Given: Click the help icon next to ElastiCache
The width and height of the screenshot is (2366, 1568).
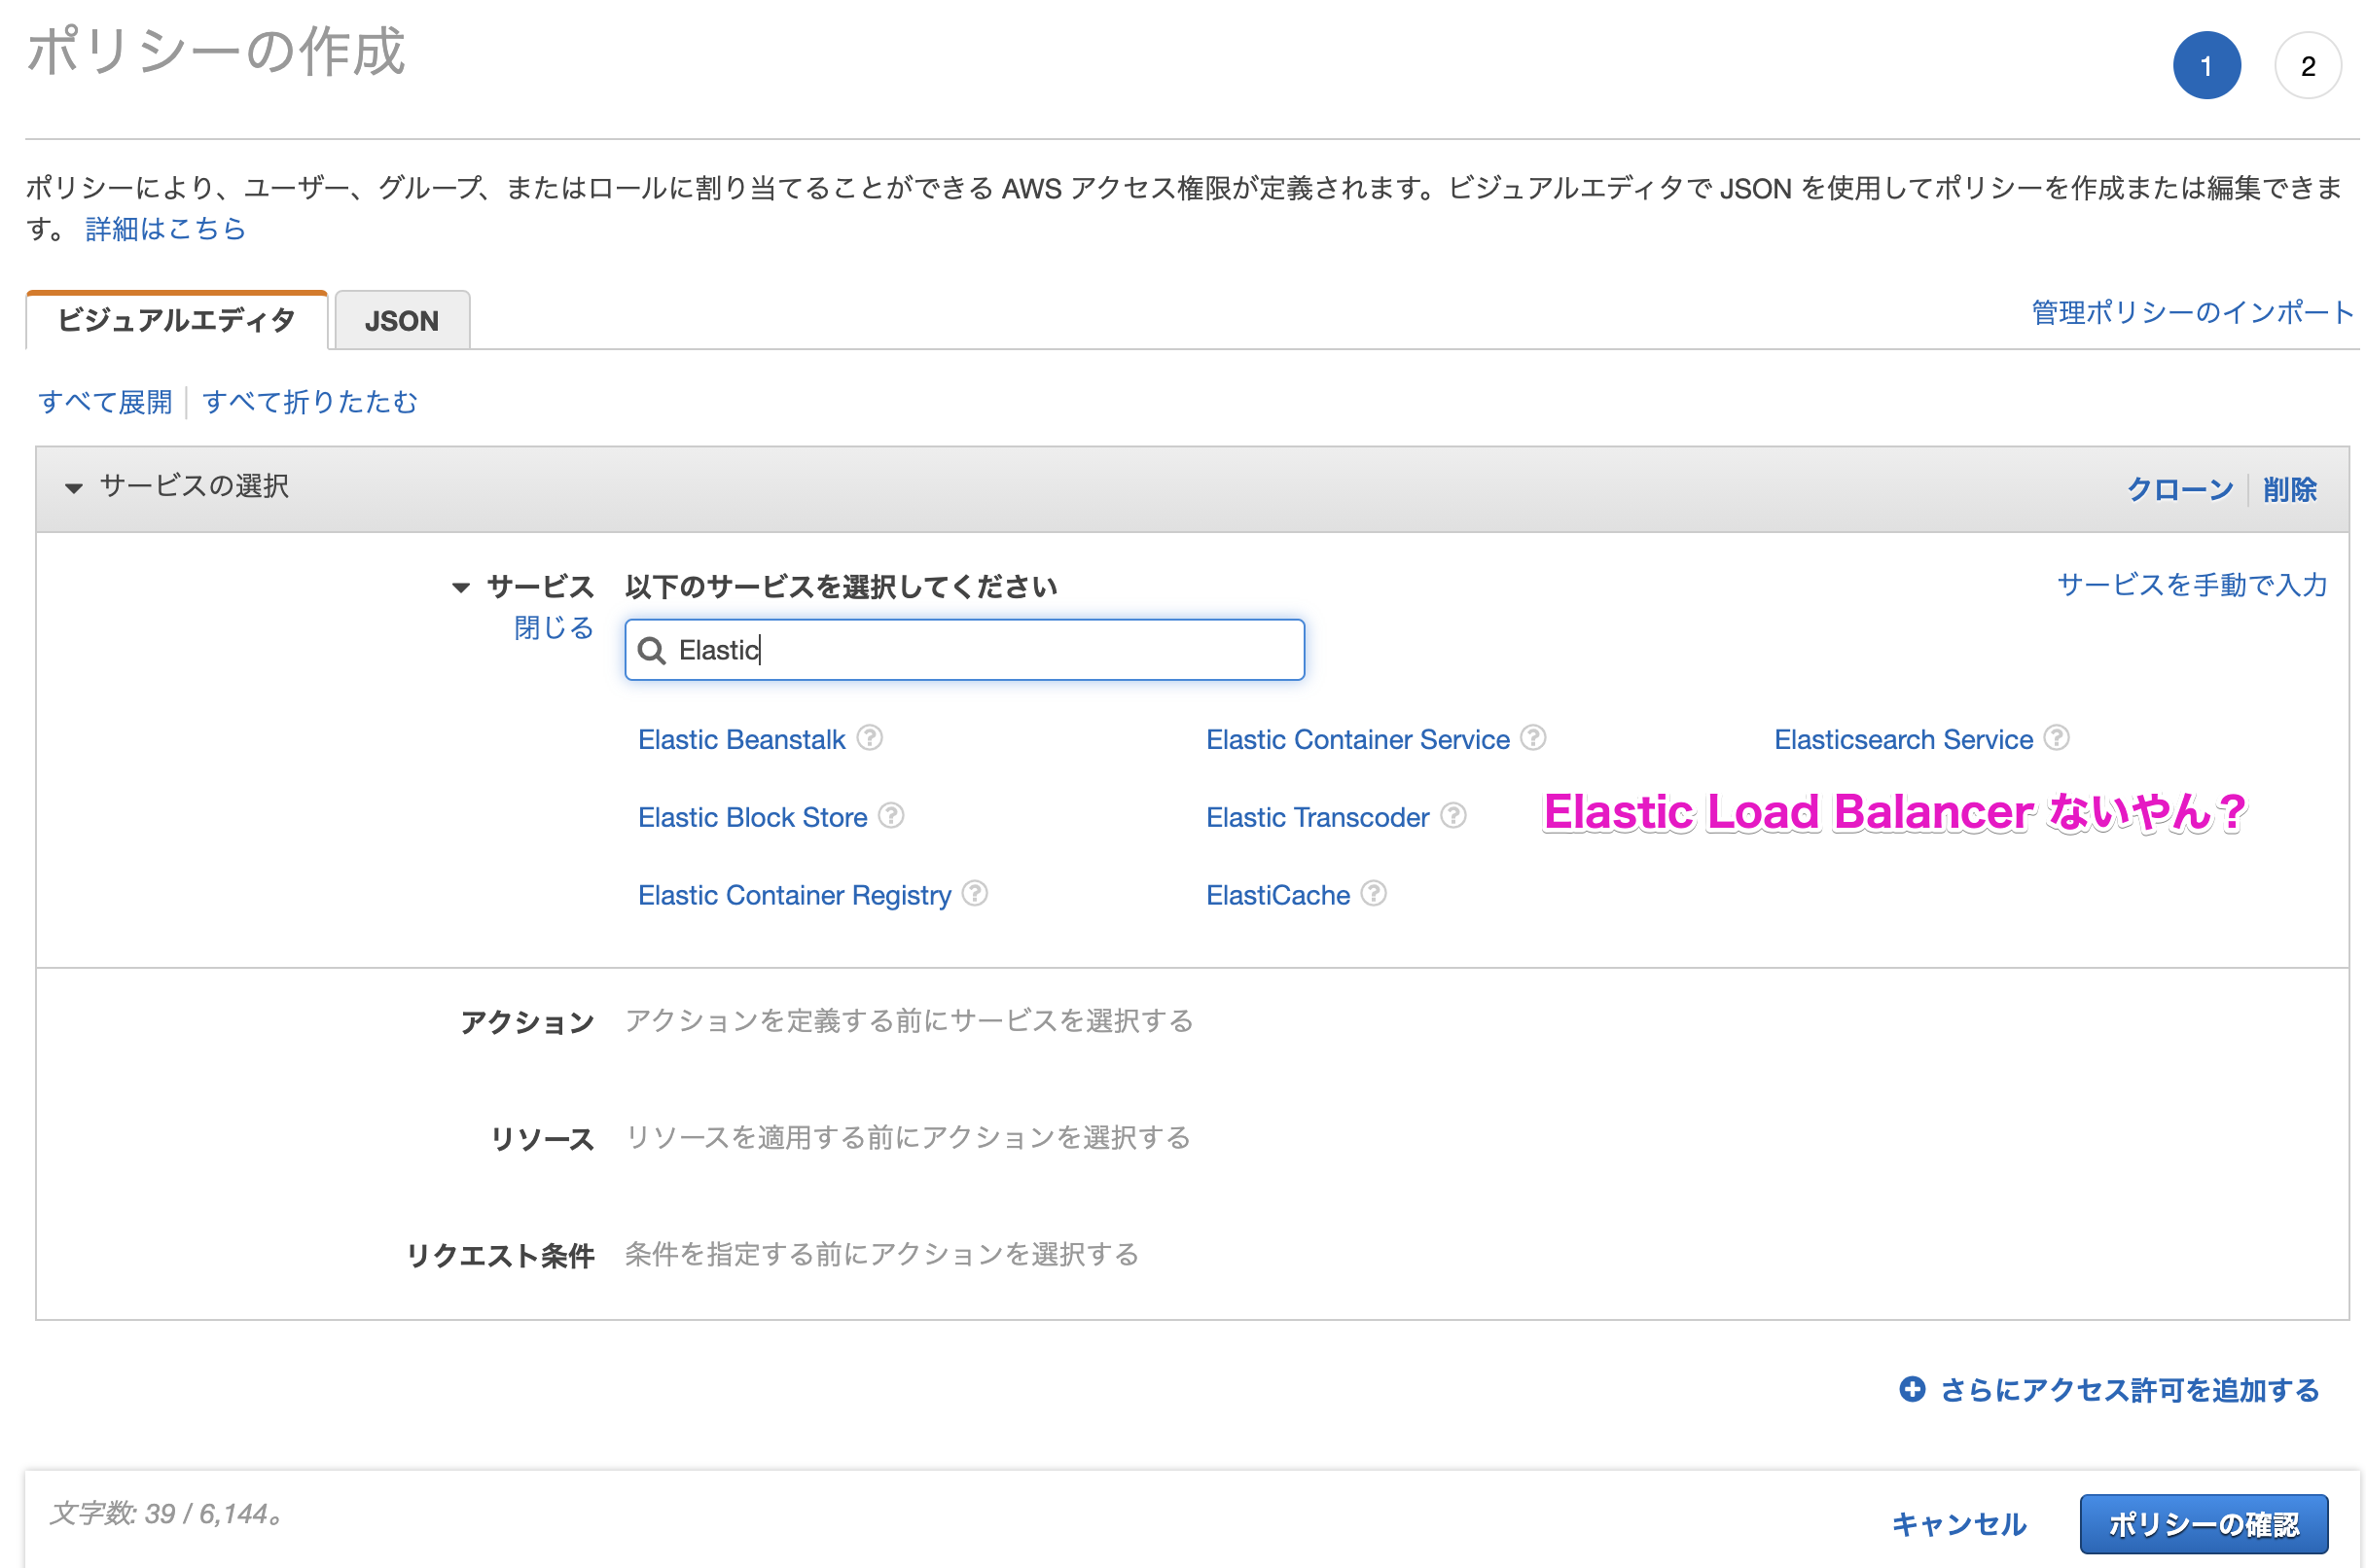Looking at the screenshot, I should click(x=1374, y=893).
